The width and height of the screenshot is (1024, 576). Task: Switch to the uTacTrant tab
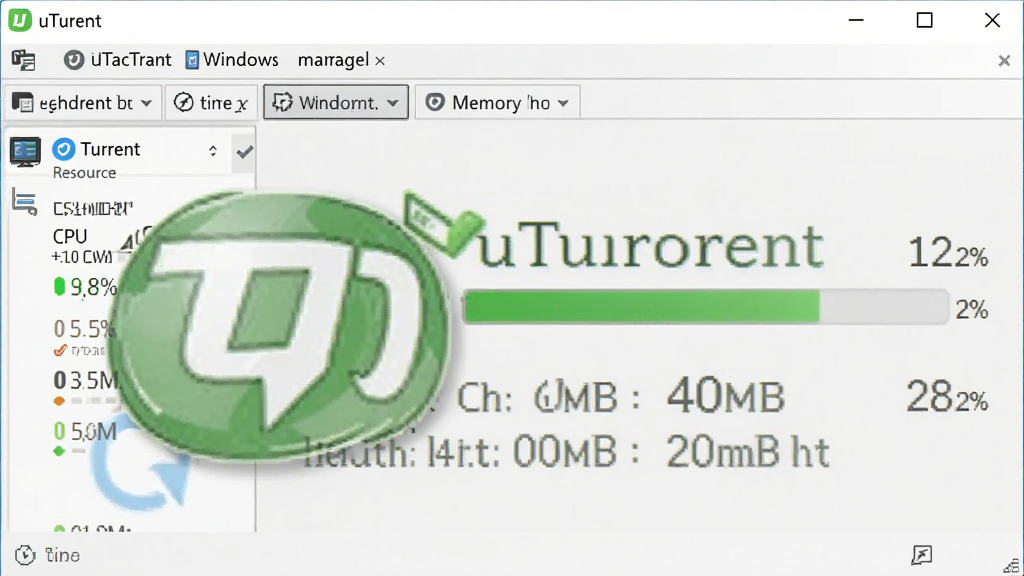point(118,60)
